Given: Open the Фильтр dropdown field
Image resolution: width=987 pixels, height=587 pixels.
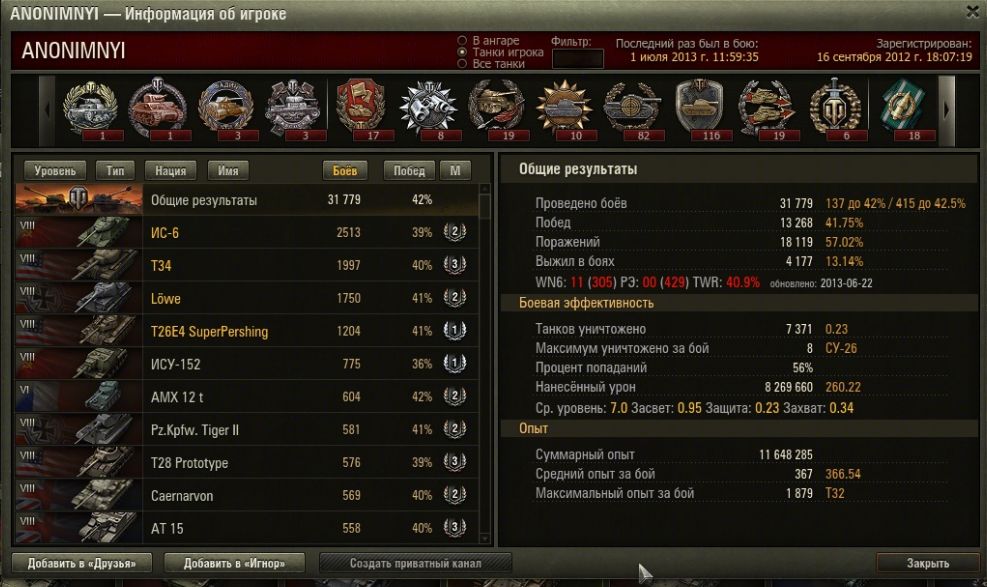Looking at the screenshot, I should coord(577,59).
